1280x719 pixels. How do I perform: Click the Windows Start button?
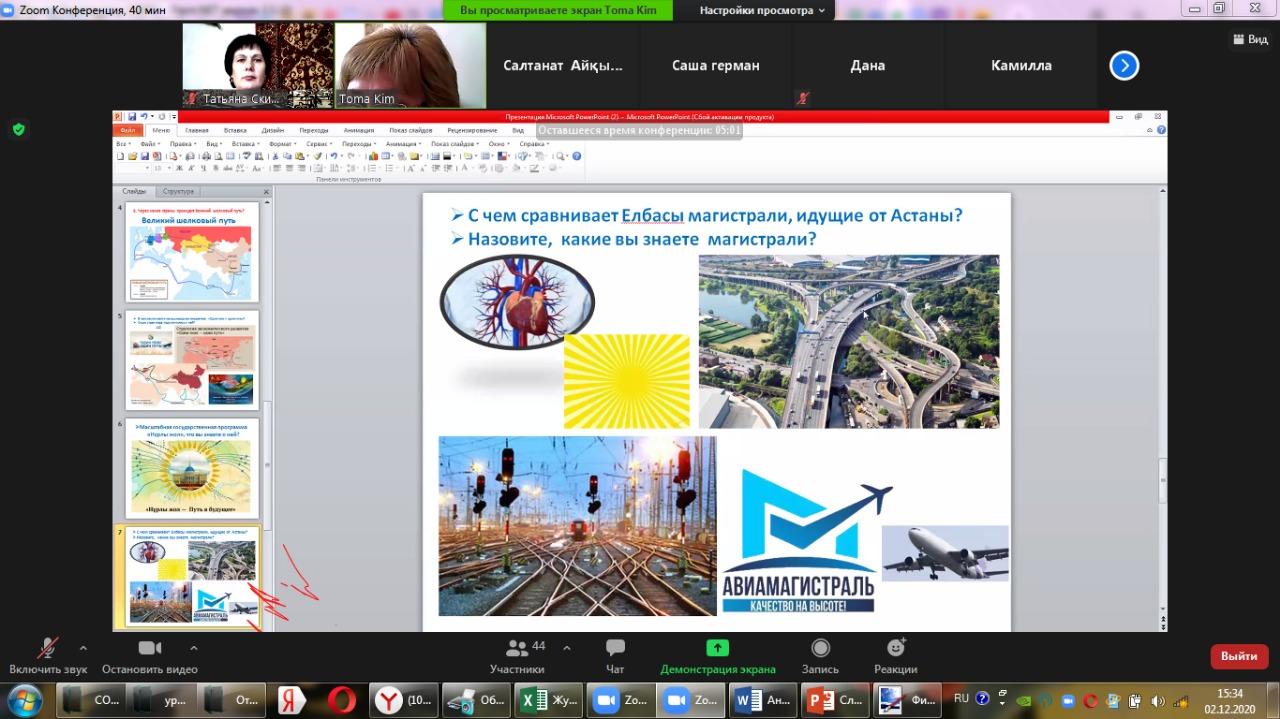pyautogui.click(x=24, y=699)
